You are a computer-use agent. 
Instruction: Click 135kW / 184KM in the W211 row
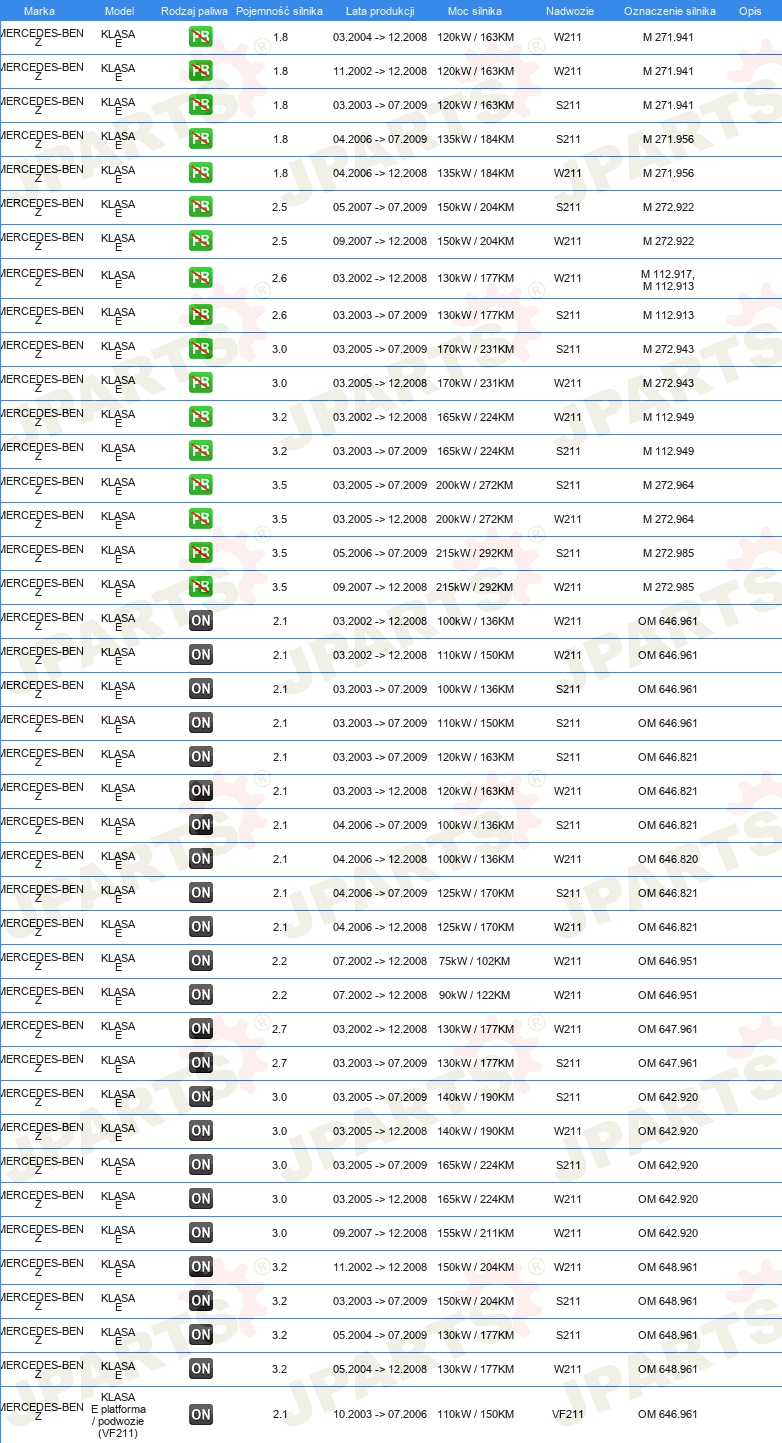(x=475, y=174)
